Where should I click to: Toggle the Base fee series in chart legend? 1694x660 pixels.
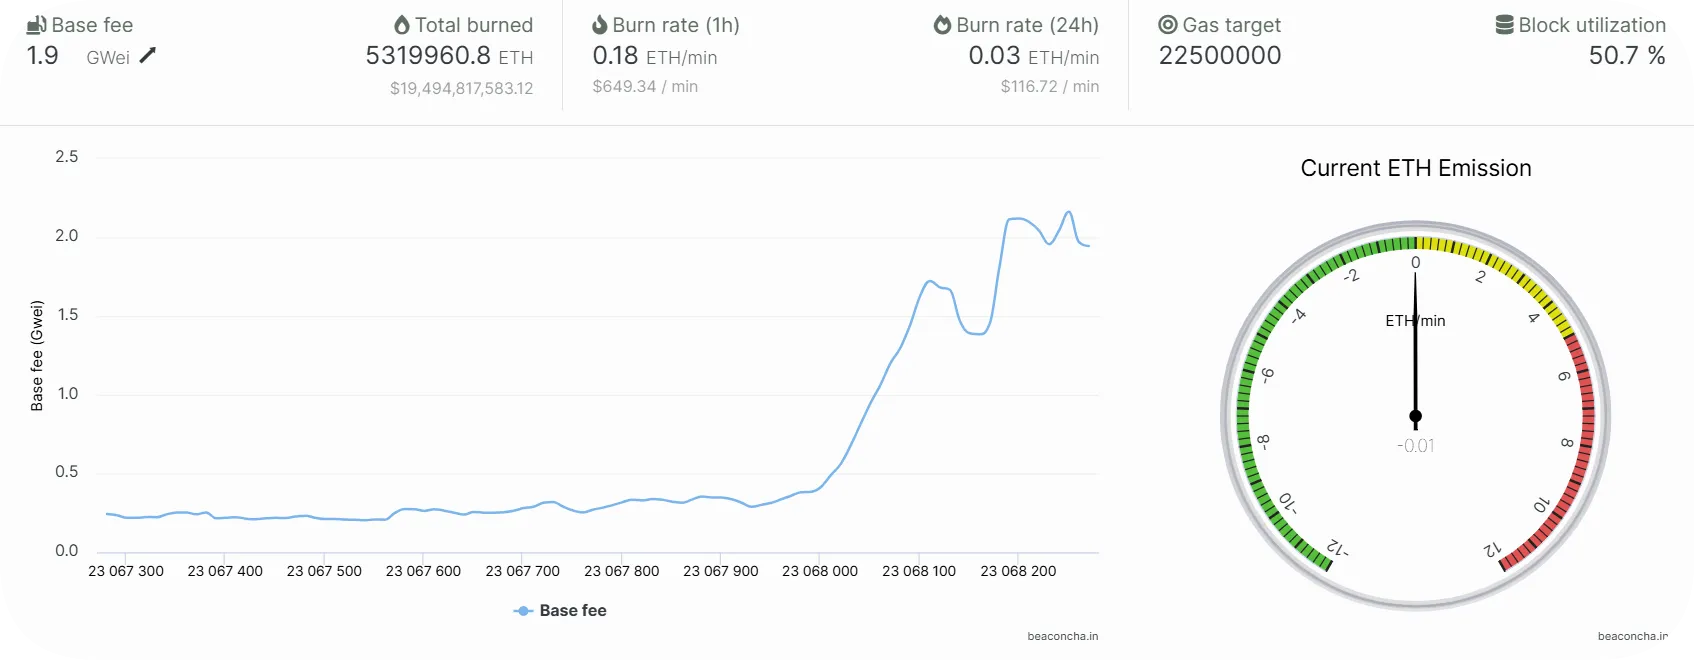pos(560,610)
